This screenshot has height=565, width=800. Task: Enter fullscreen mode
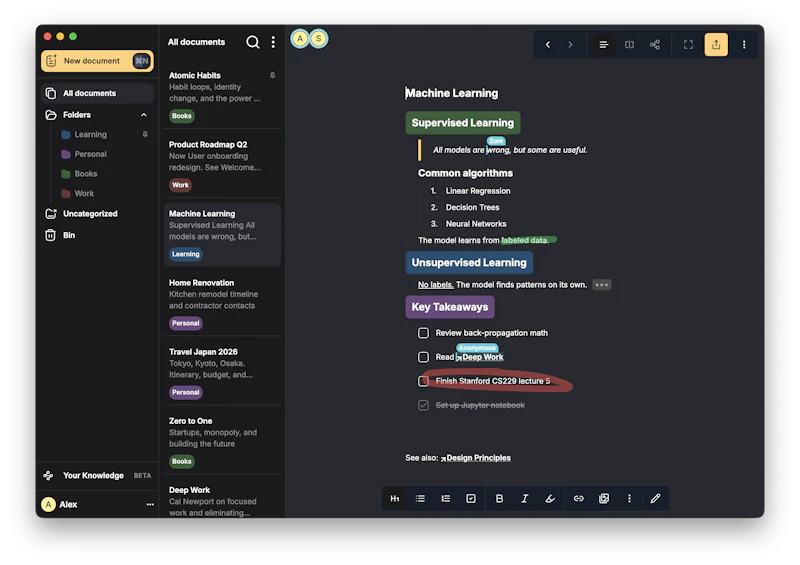pos(688,45)
